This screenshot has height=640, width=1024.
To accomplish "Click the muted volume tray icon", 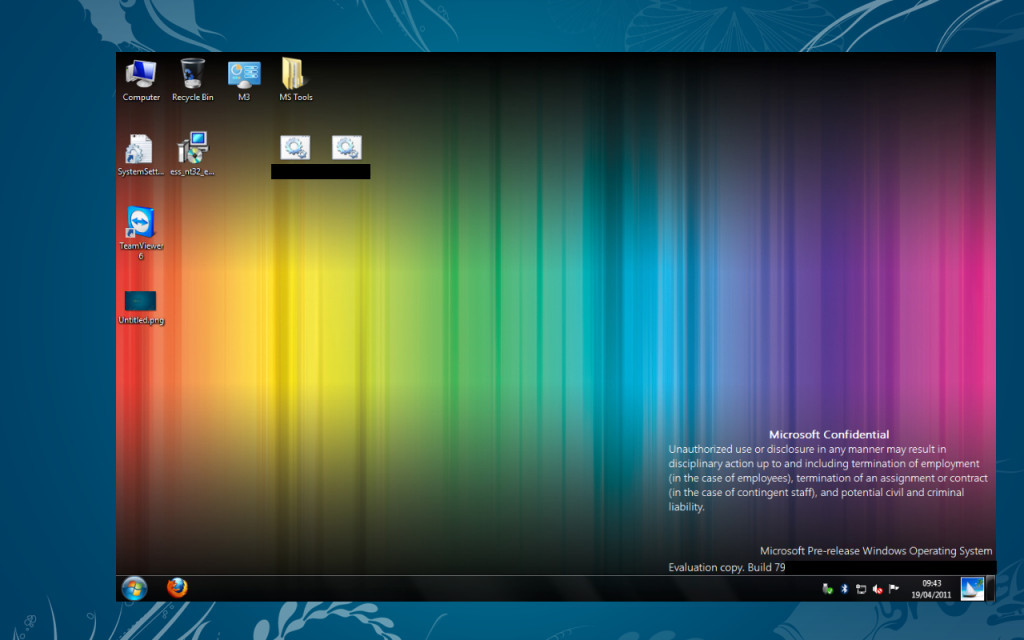I will point(877,589).
